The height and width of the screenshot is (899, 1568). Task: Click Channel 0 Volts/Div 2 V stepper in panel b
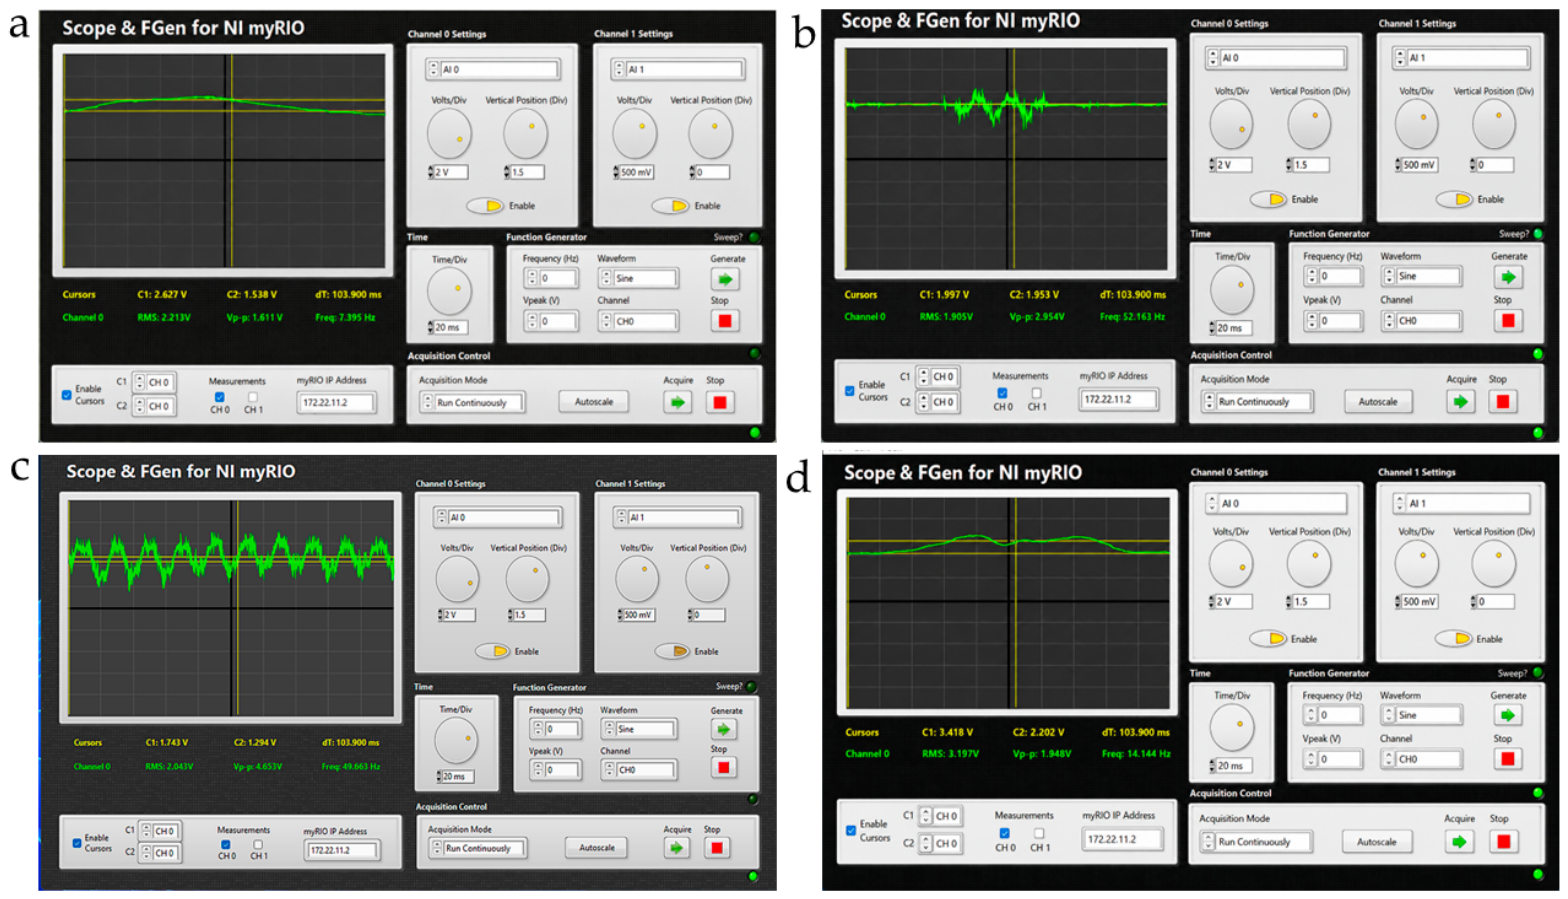[1231, 165]
